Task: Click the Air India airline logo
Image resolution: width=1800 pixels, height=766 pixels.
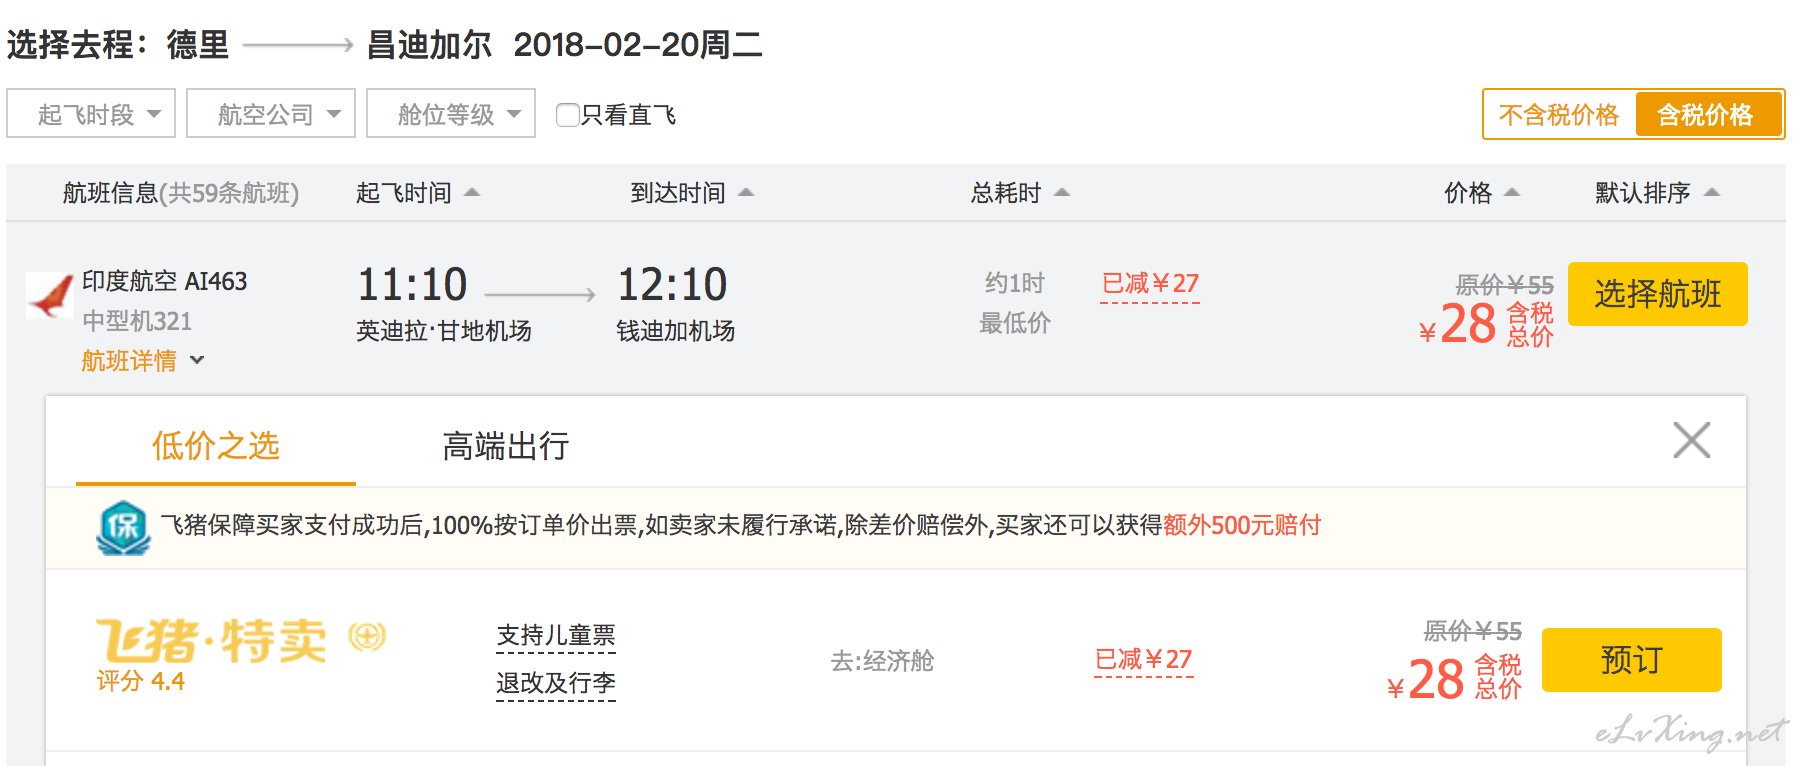Action: (x=50, y=295)
